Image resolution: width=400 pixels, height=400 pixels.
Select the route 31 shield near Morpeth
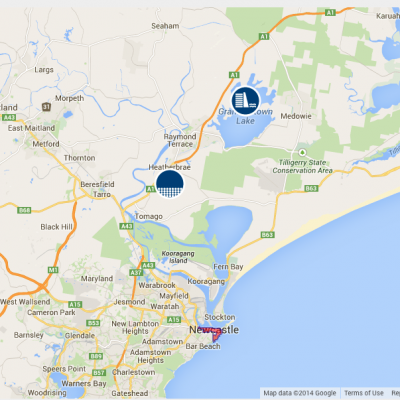pos(47,107)
